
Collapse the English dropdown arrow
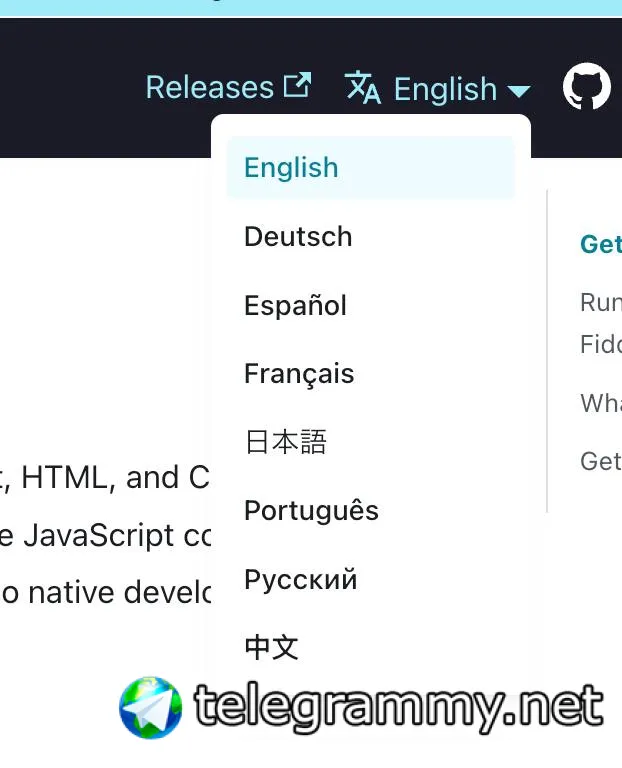[519, 91]
